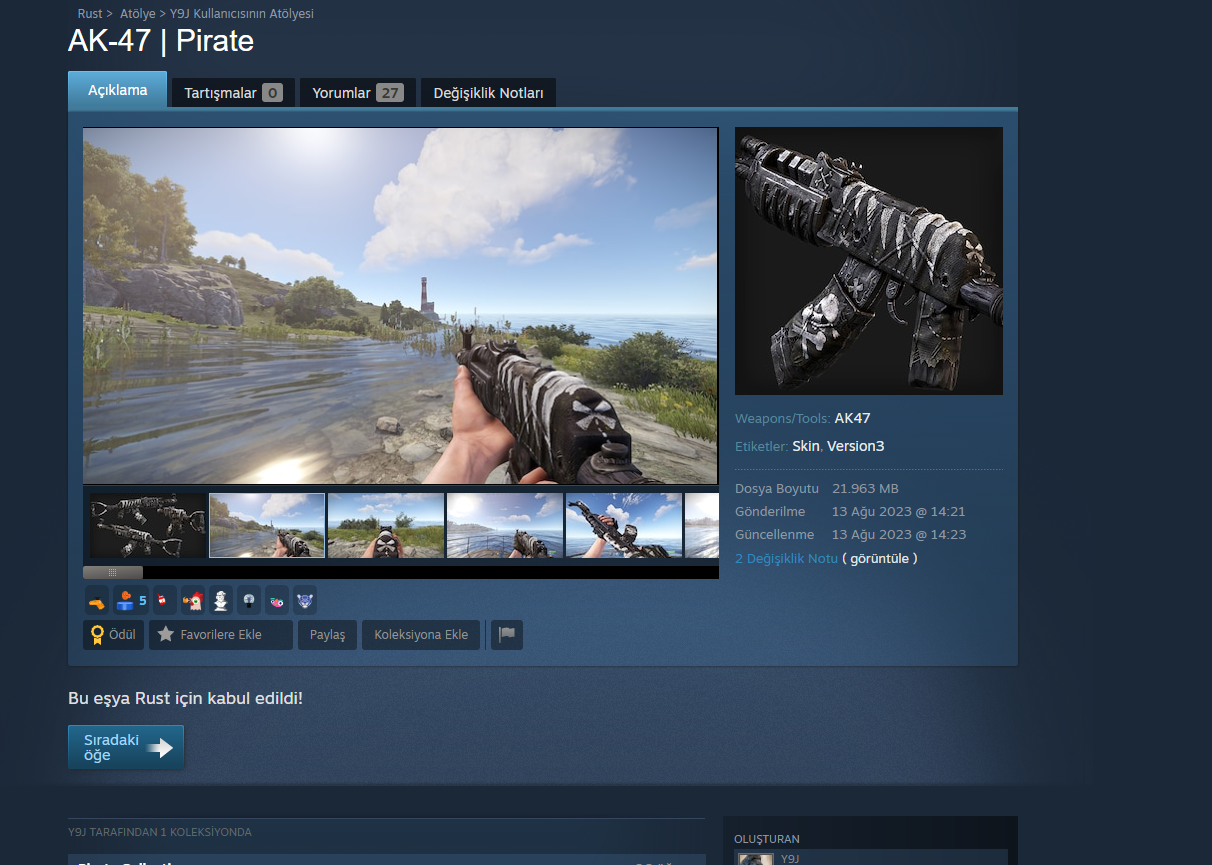The width and height of the screenshot is (1212, 865).
Task: Click text Bu eşya Rust için kabul edildi!
Action: [185, 697]
